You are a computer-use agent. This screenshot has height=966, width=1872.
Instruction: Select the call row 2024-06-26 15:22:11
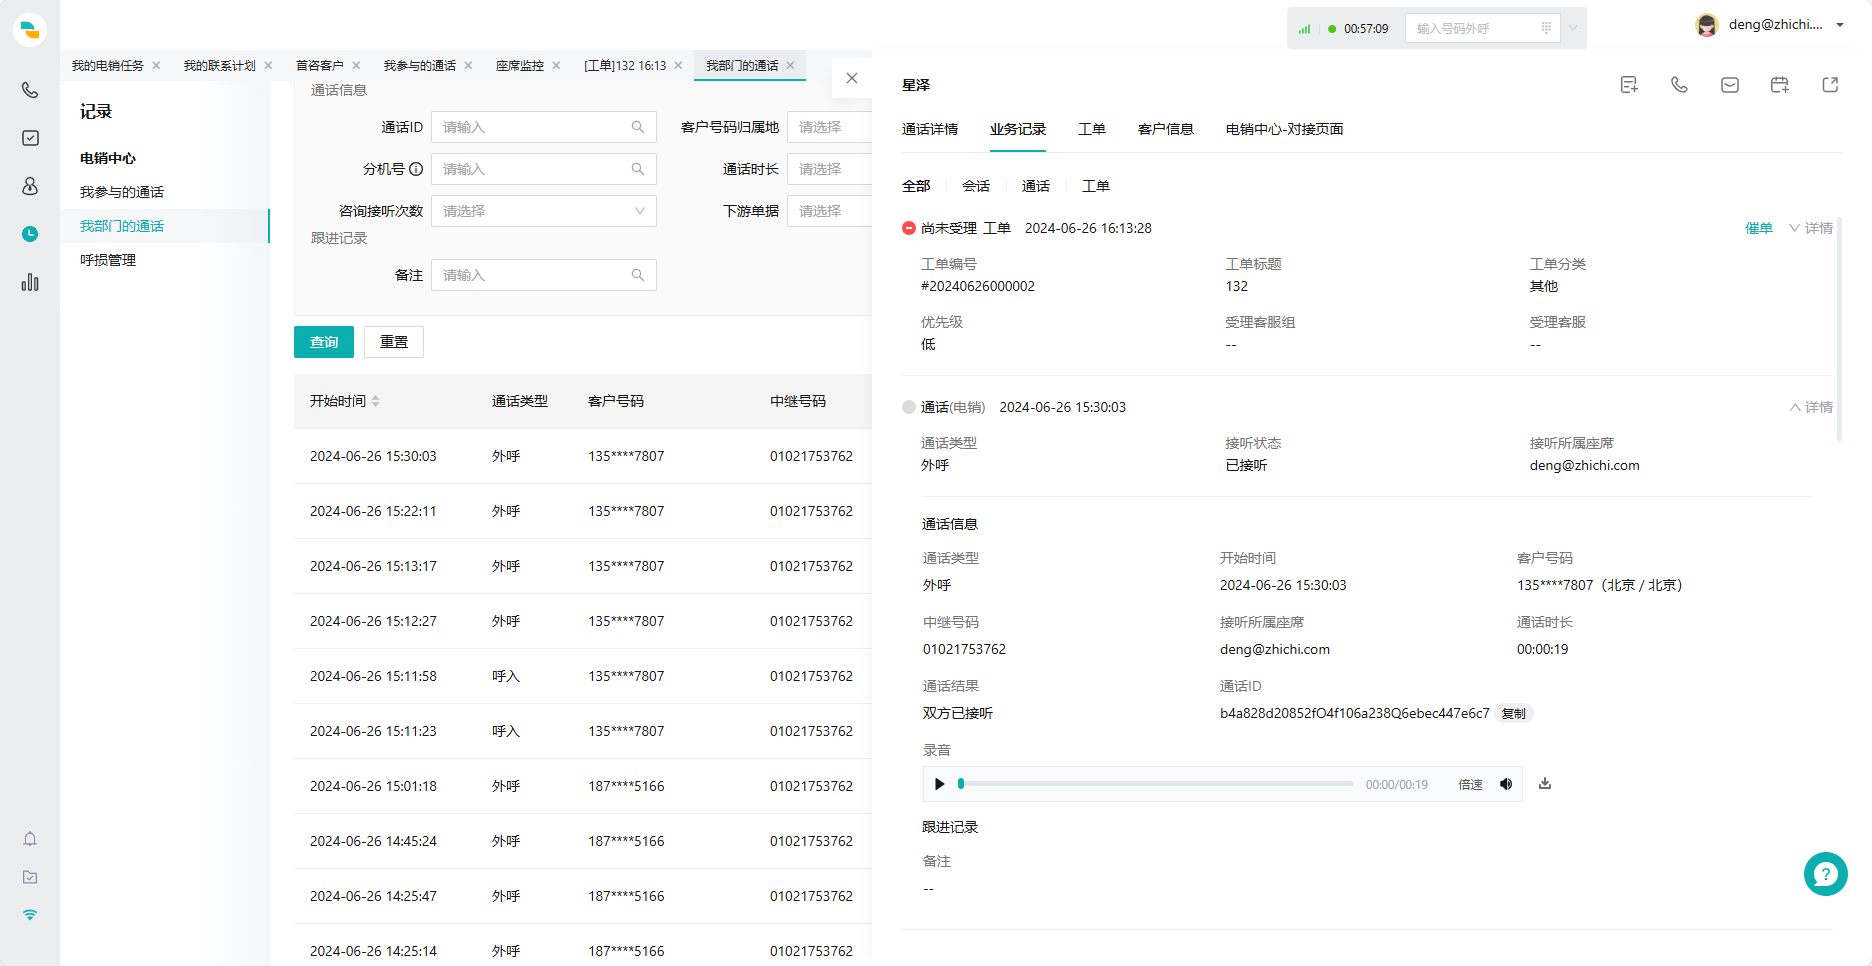(583, 511)
